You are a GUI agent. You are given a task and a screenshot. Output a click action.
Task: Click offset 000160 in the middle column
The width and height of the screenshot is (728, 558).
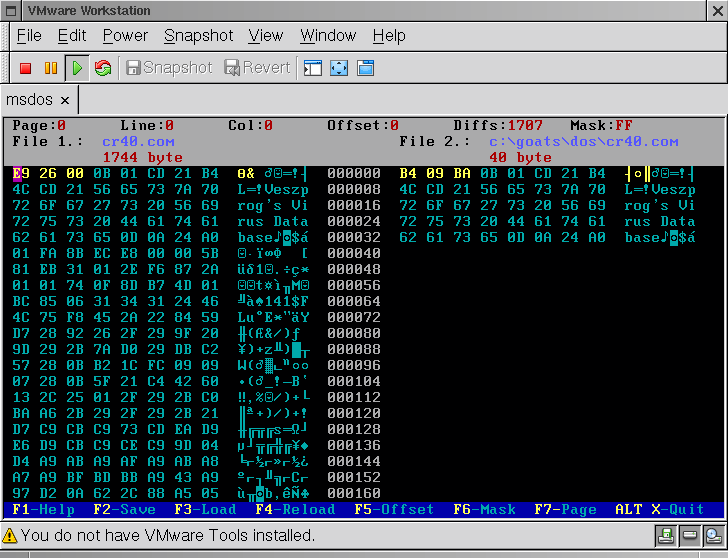[354, 493]
